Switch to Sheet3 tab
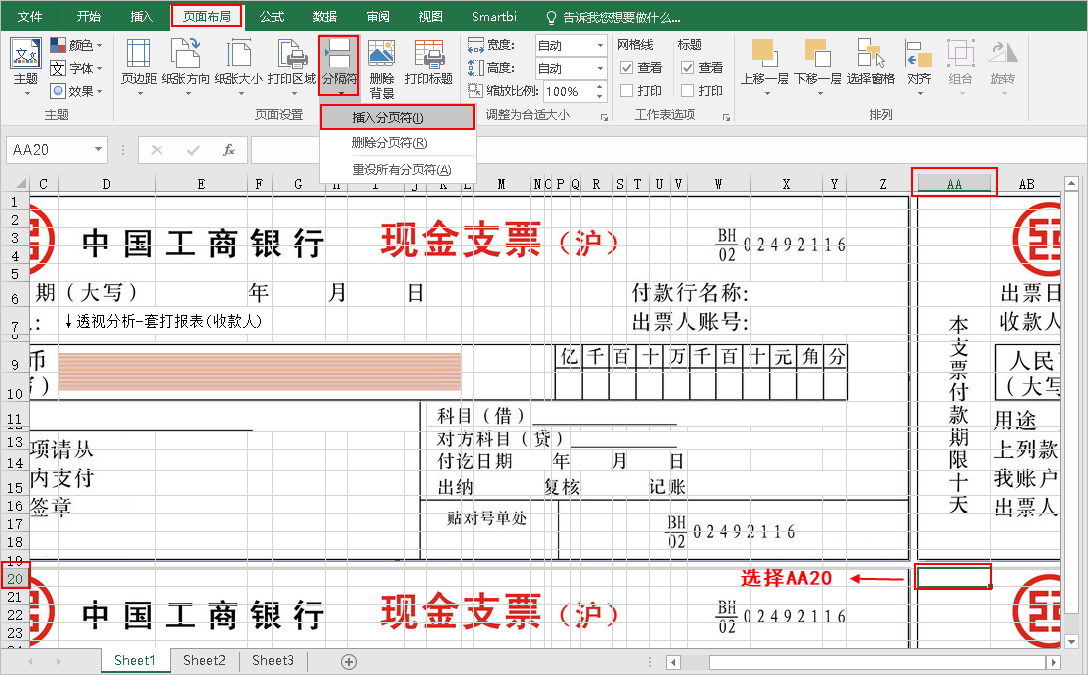The width and height of the screenshot is (1088, 675). point(273,660)
